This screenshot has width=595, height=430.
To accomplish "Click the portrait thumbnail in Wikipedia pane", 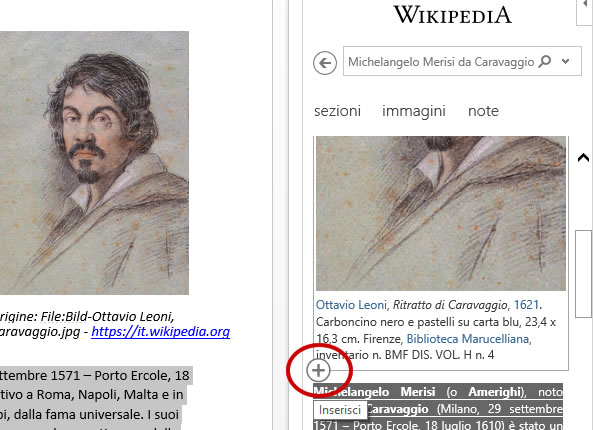I will click(441, 213).
